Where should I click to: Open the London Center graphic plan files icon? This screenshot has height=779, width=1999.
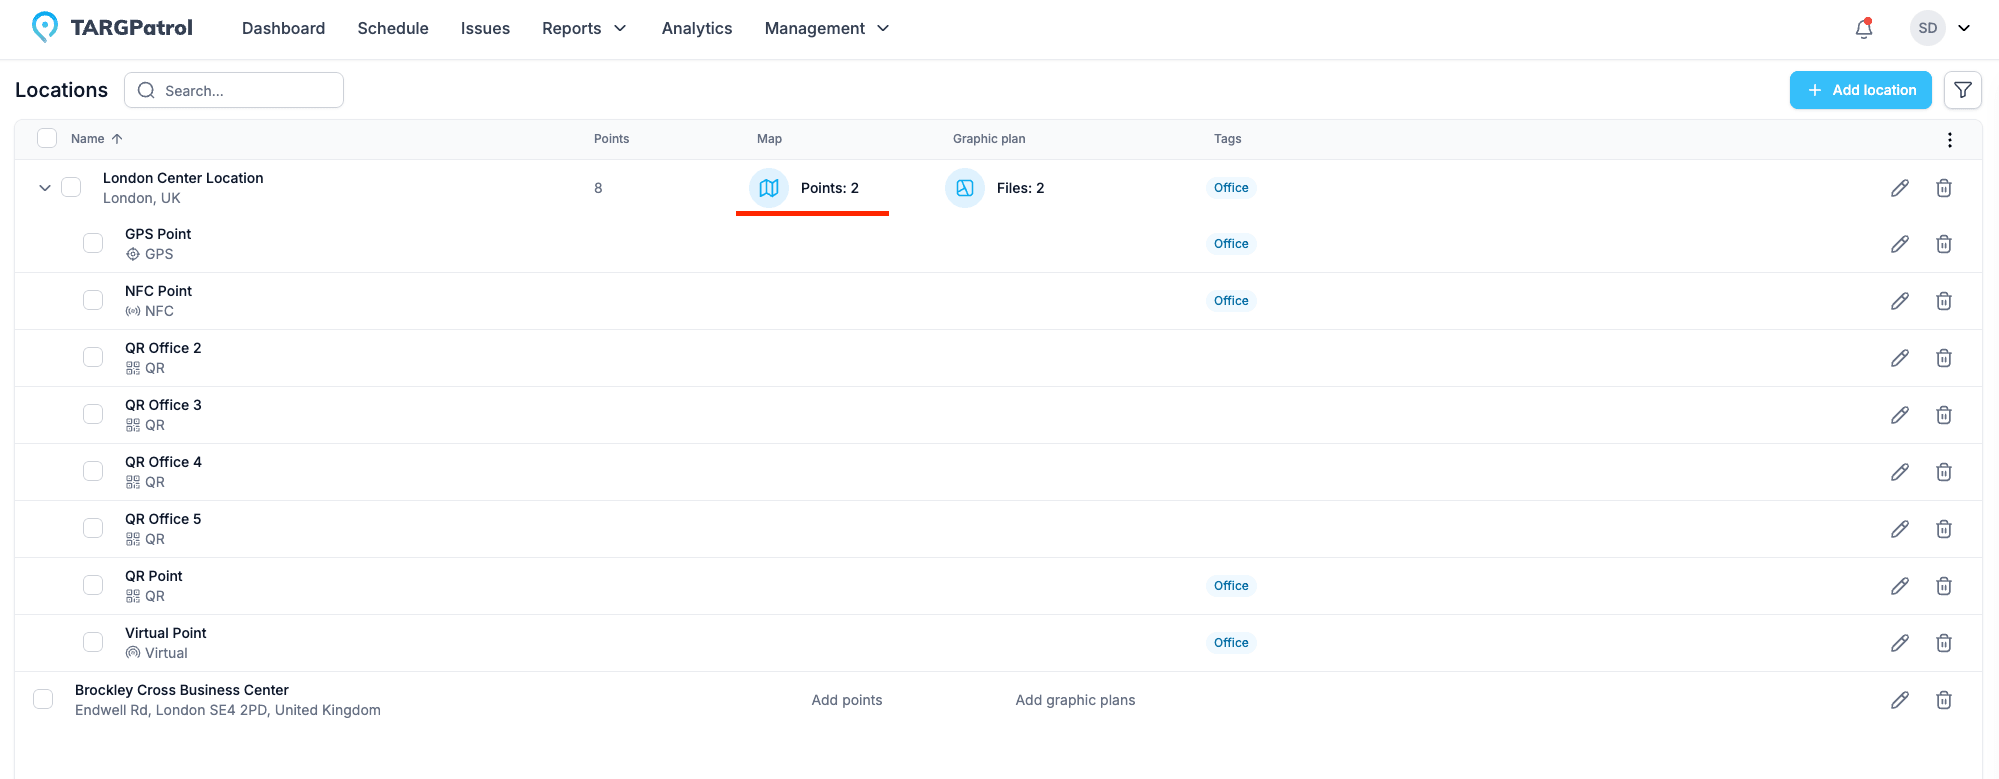(964, 188)
